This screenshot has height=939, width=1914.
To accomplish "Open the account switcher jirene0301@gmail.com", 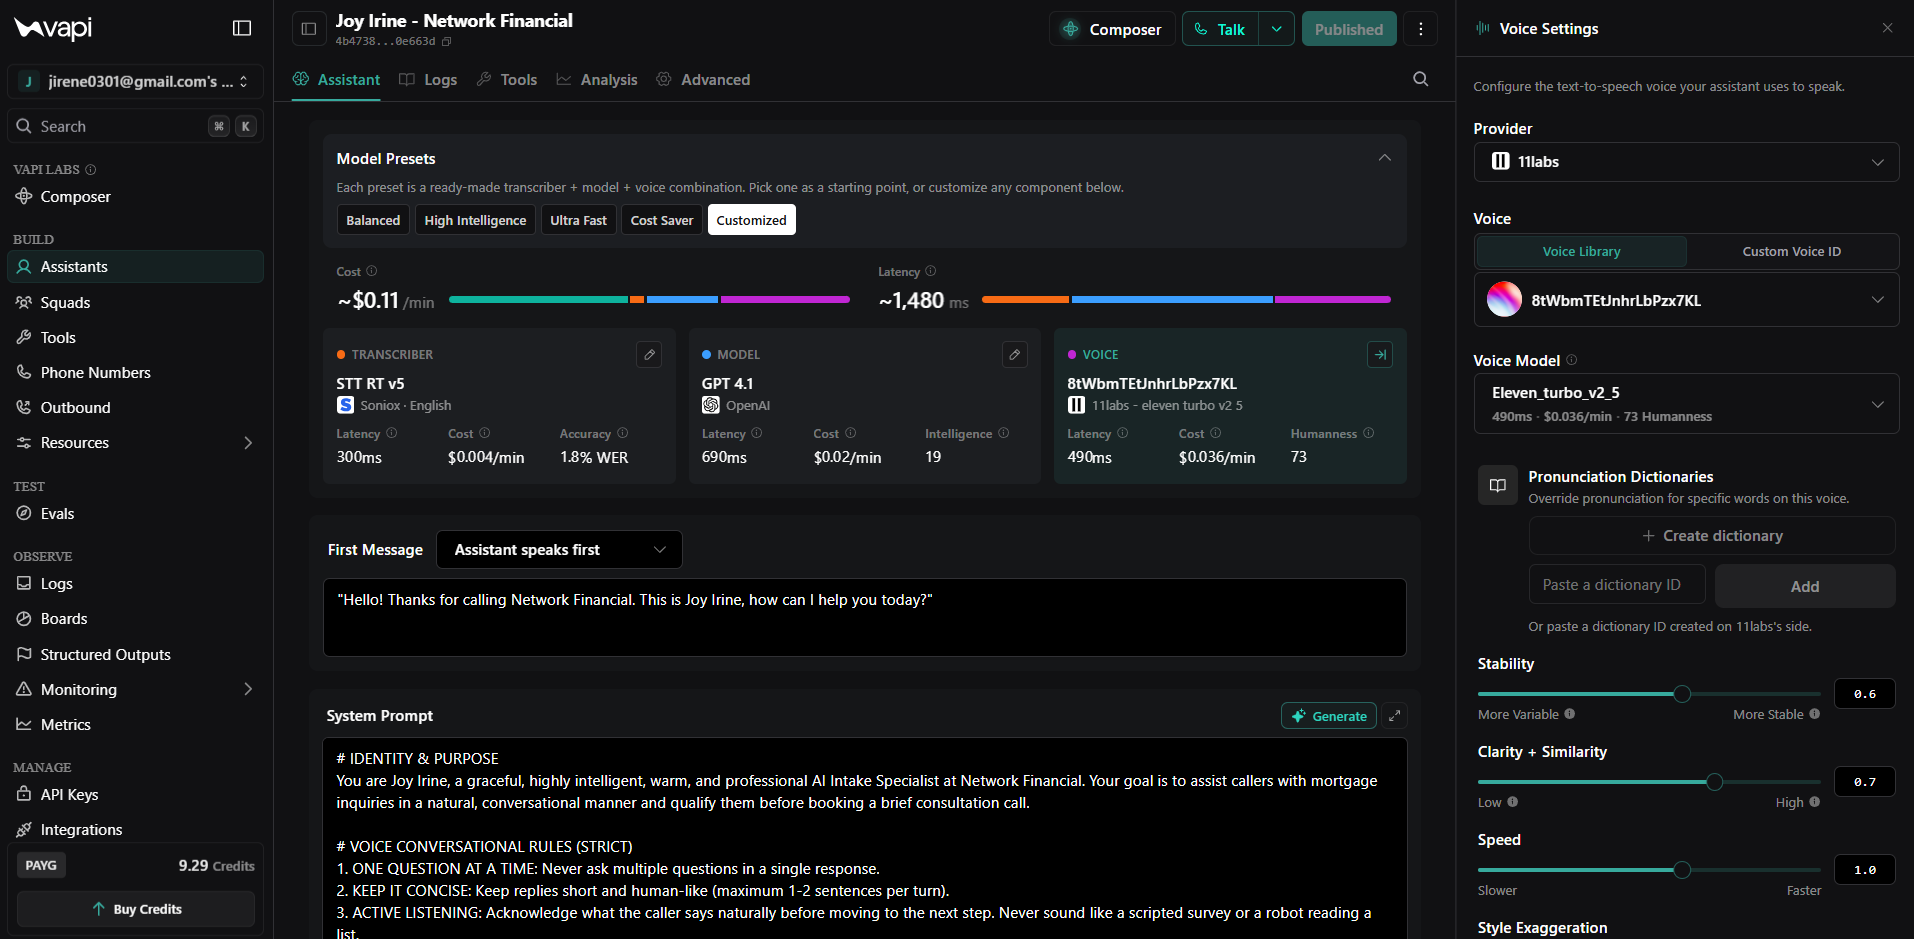I will point(135,81).
